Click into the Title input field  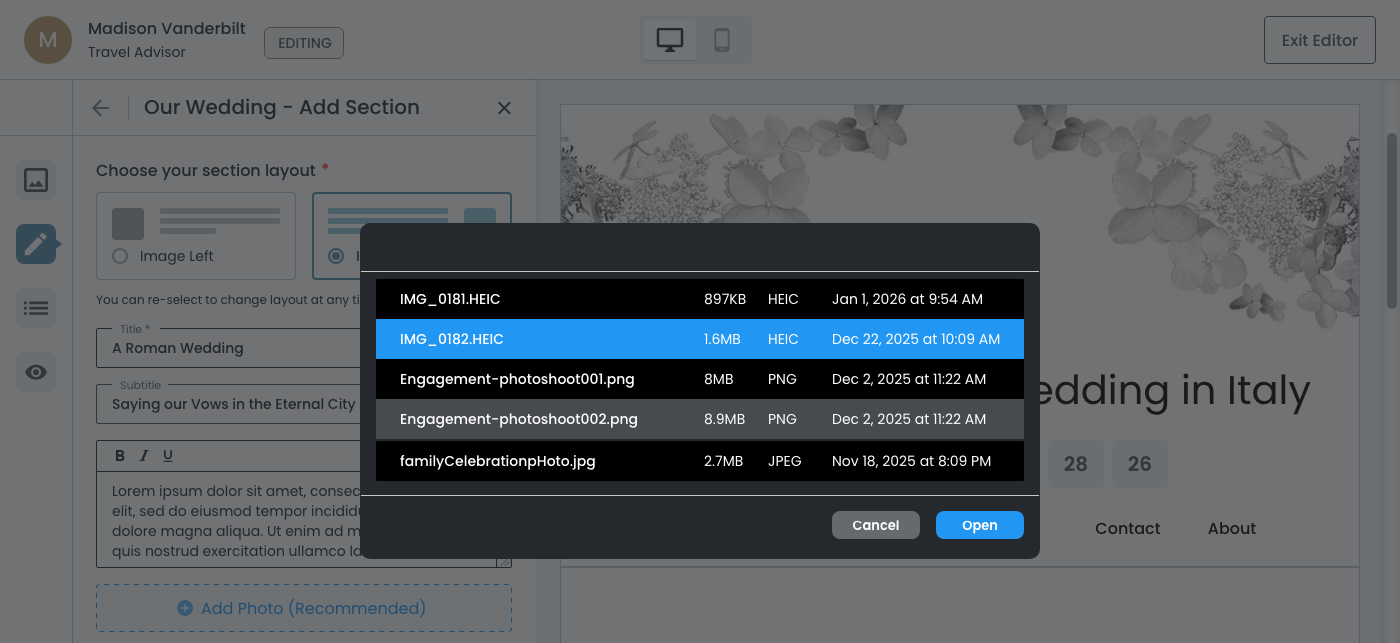(x=230, y=349)
